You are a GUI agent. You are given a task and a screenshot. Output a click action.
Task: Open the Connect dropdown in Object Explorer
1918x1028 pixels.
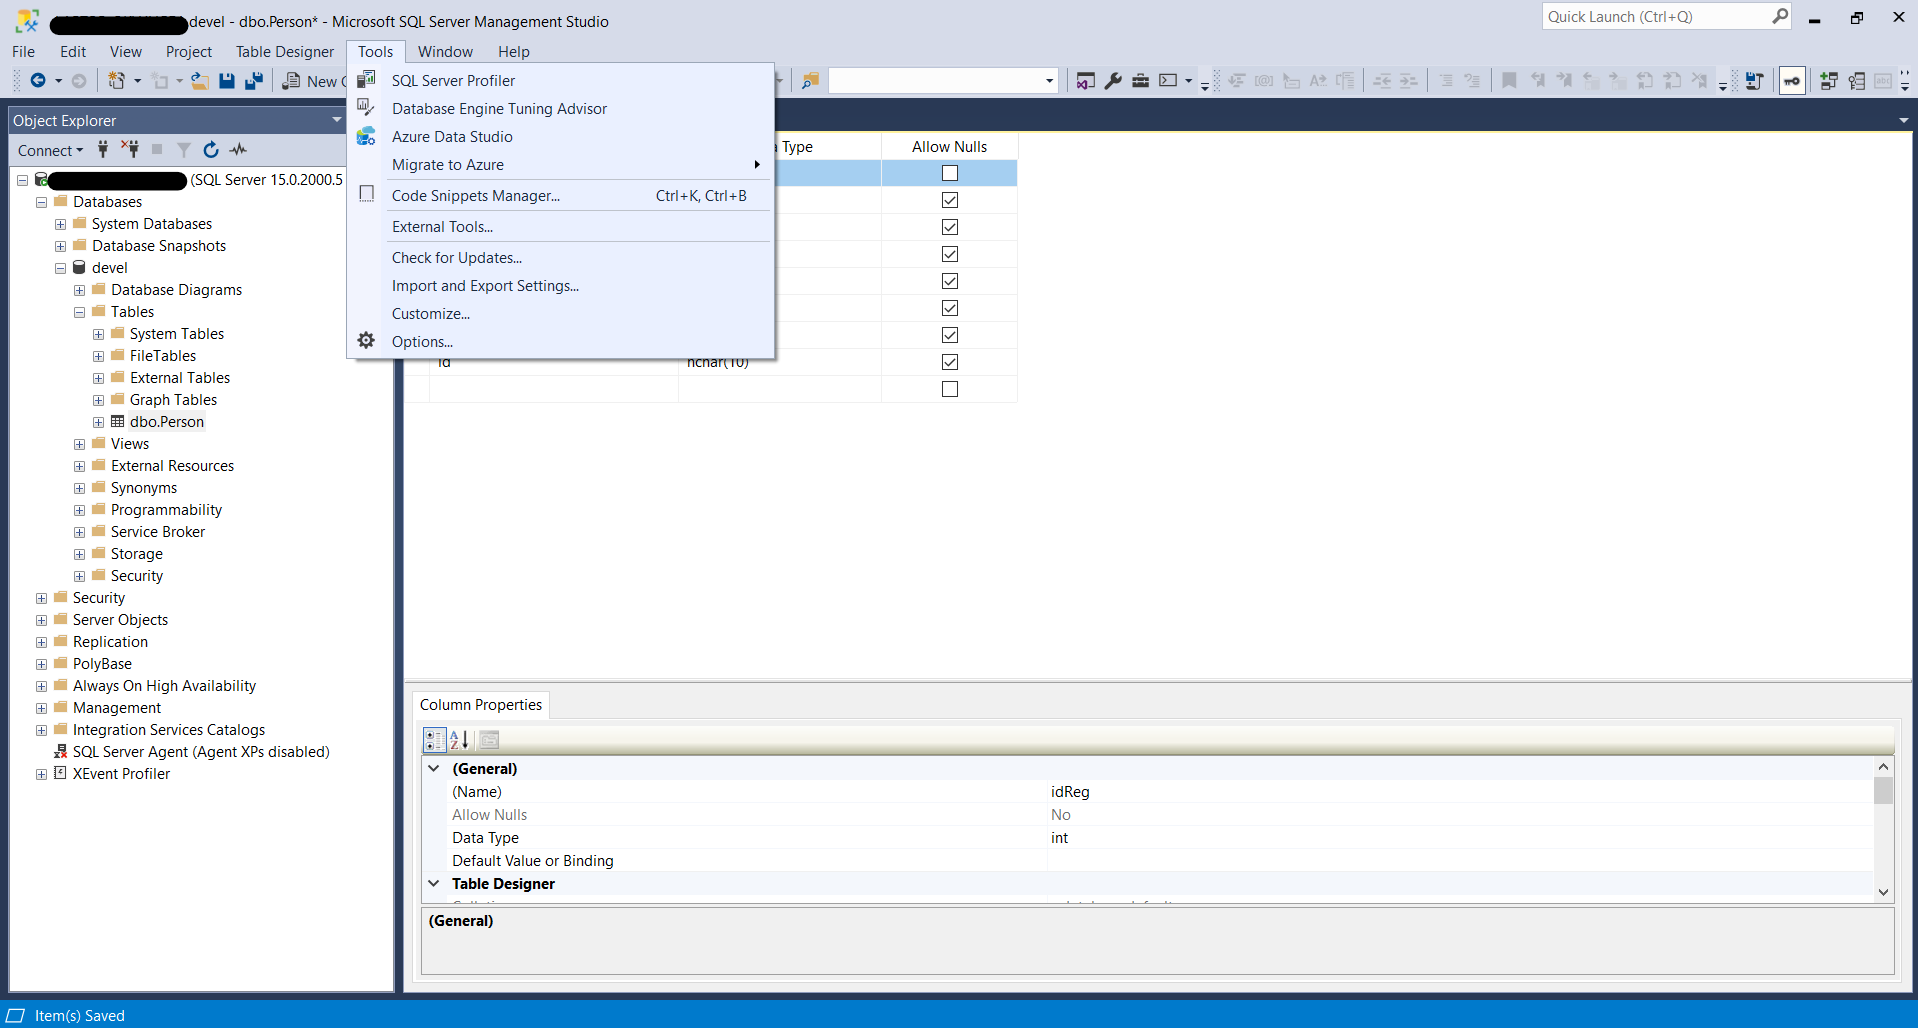click(x=50, y=150)
